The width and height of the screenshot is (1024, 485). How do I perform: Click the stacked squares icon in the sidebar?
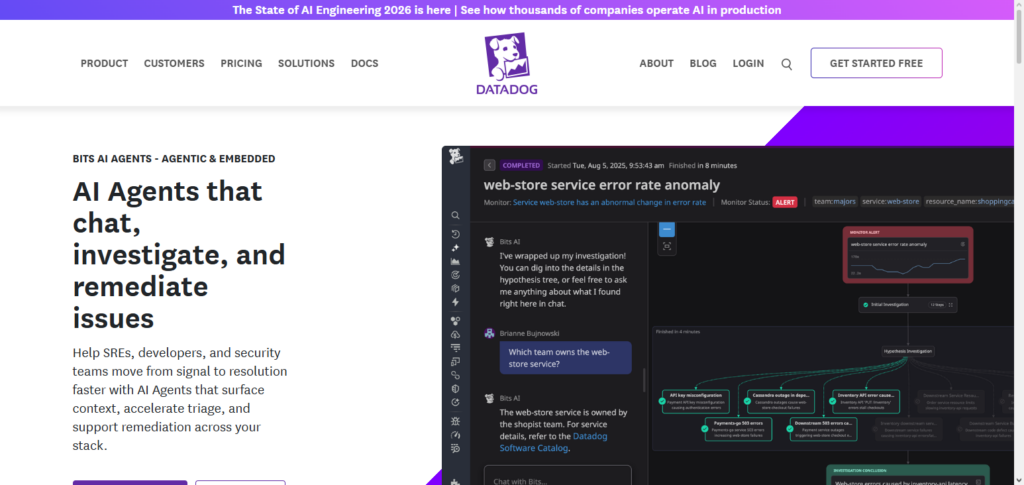(x=456, y=362)
